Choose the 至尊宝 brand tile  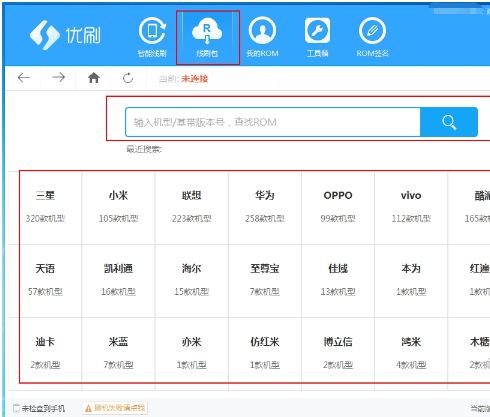coord(265,281)
